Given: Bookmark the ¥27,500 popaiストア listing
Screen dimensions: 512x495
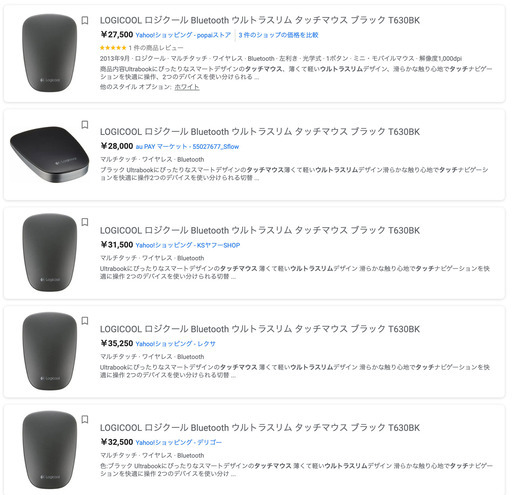Looking at the screenshot, I should point(85,20).
